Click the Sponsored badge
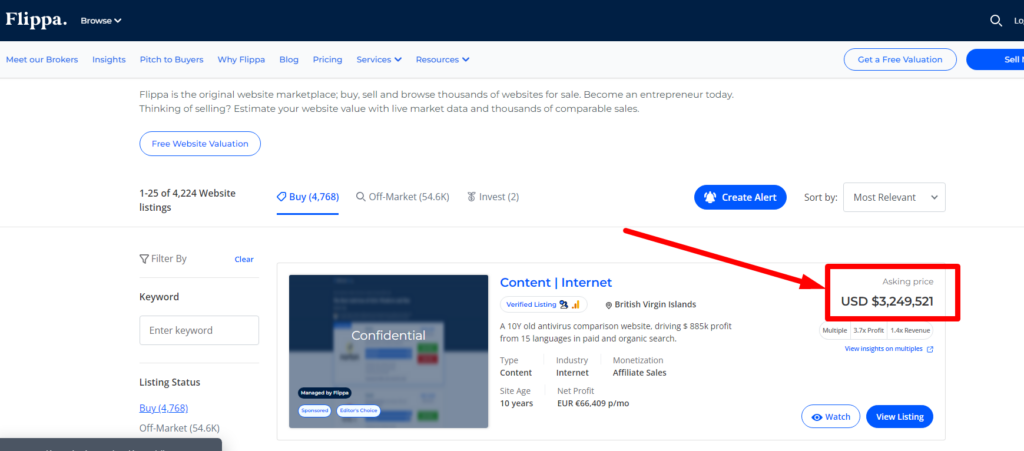Screen dimensions: 1024x451 [315, 411]
